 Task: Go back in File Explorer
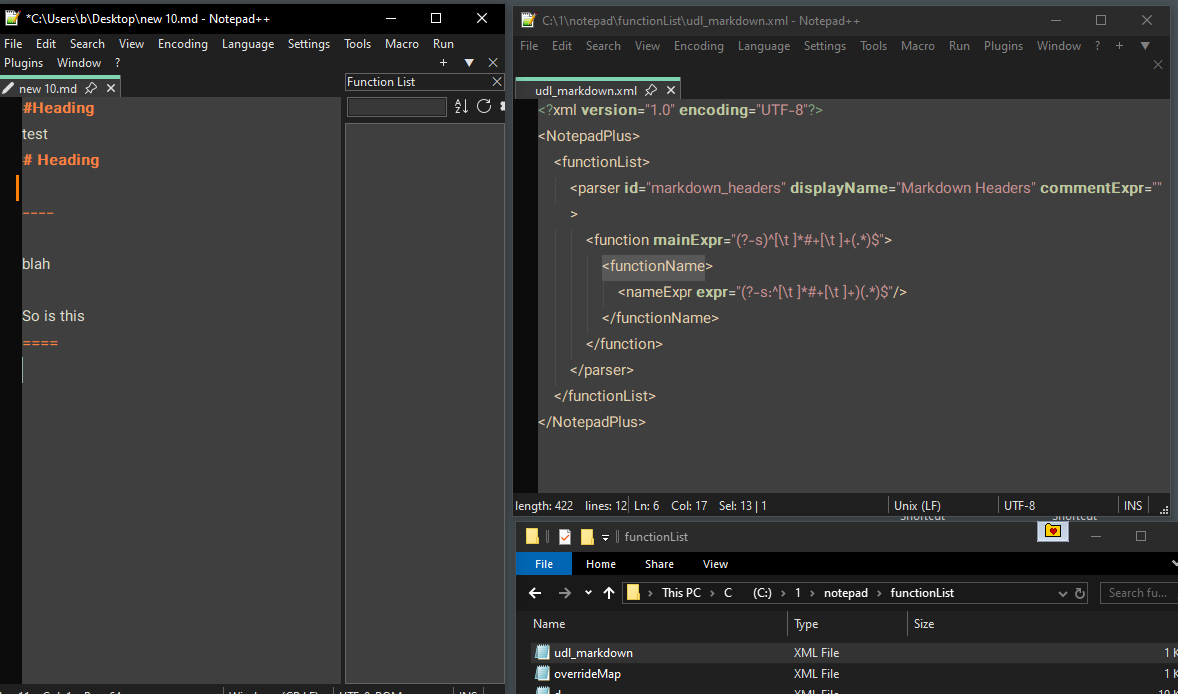[x=535, y=593]
